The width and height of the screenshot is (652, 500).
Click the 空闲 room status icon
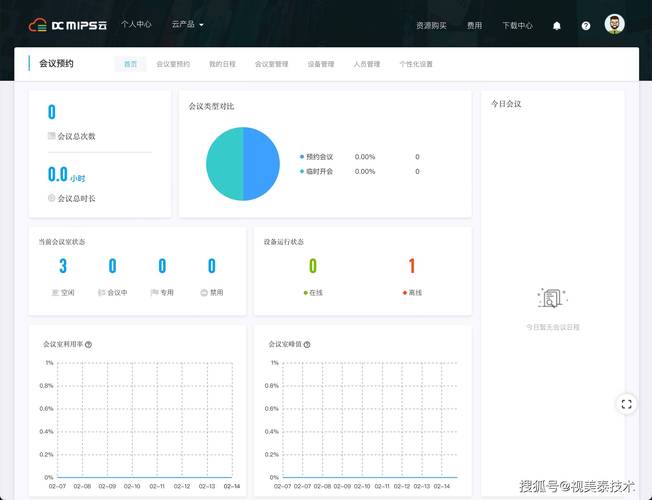(55, 292)
